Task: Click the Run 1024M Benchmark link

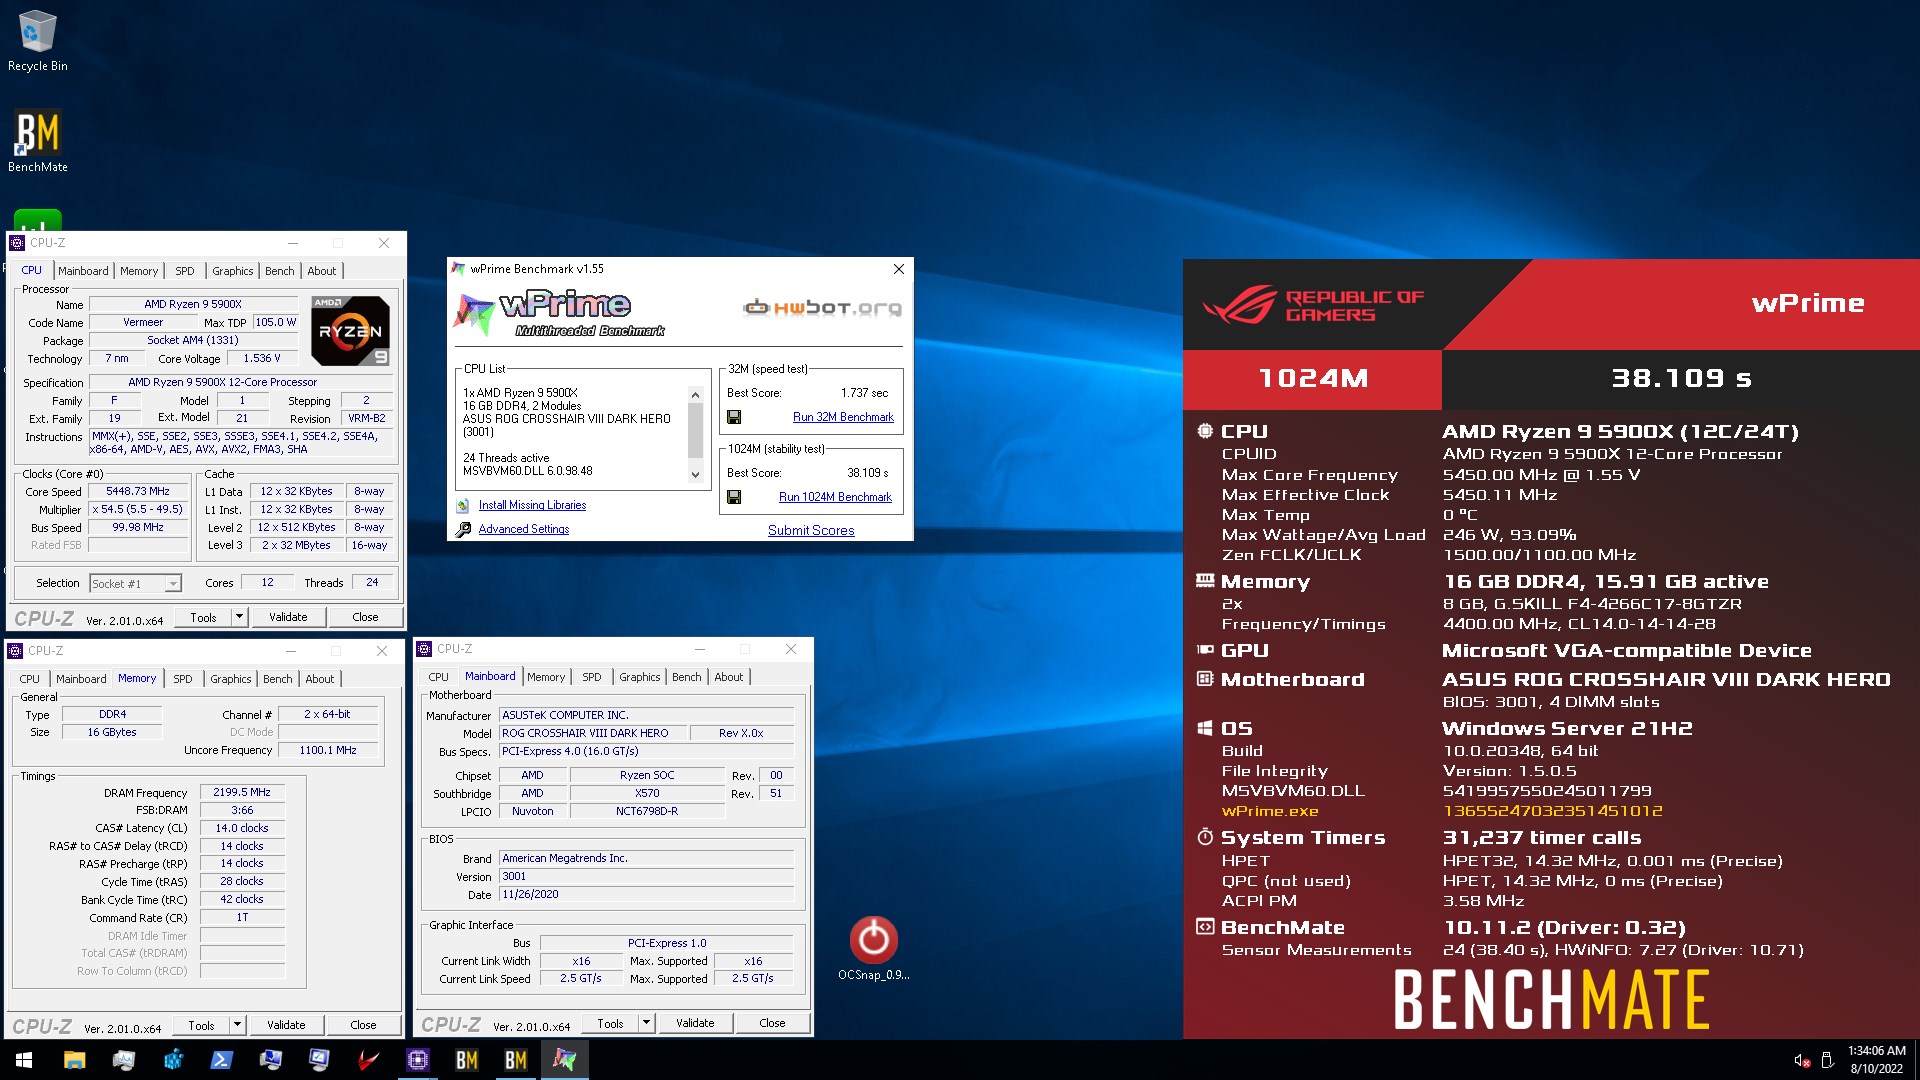Action: point(835,497)
